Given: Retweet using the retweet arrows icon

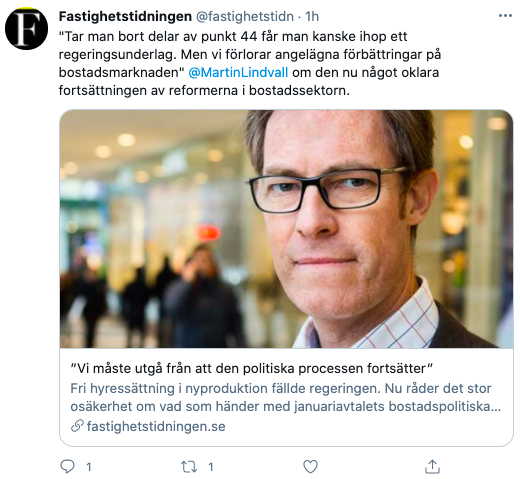Looking at the screenshot, I should 189,467.
